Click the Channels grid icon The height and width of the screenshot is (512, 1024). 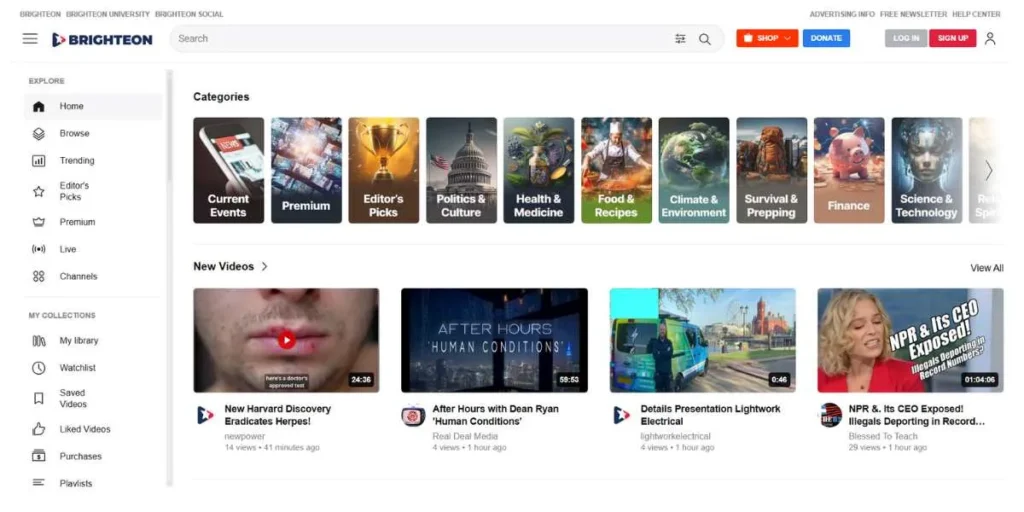(39, 276)
